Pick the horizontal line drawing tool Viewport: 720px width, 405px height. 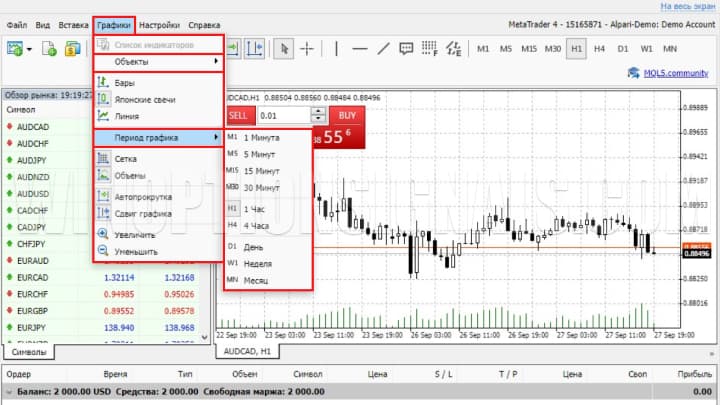pos(360,48)
